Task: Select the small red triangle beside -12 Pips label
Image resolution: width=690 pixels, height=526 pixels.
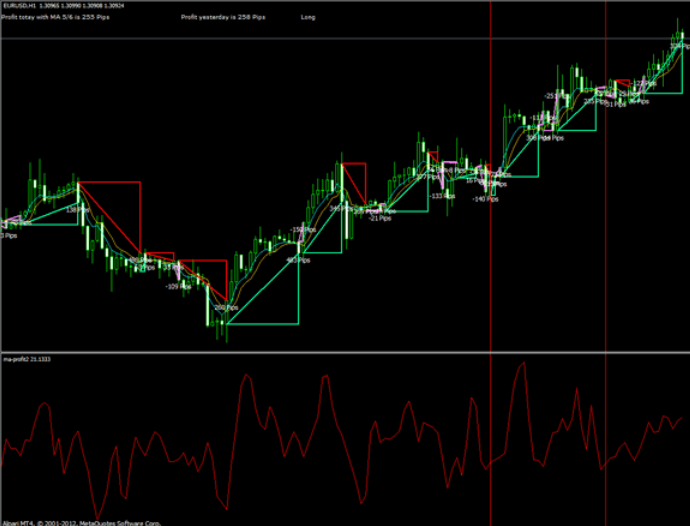Action: coord(624,82)
